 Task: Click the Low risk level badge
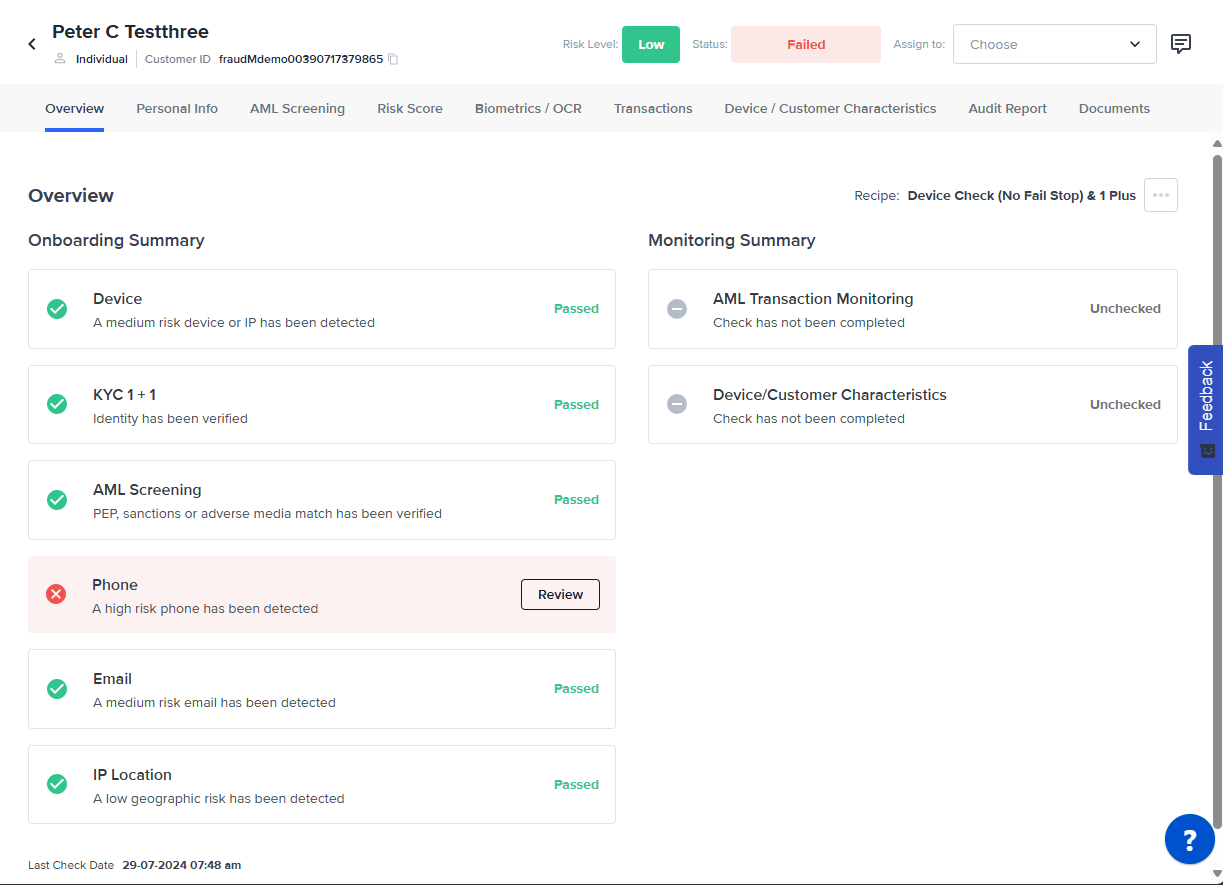coord(651,44)
